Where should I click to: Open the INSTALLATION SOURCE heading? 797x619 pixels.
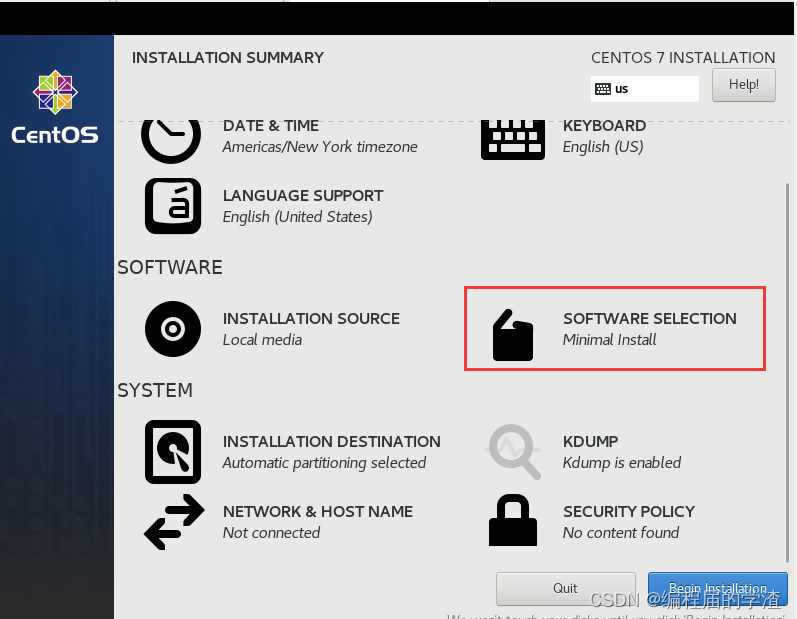[x=311, y=319]
